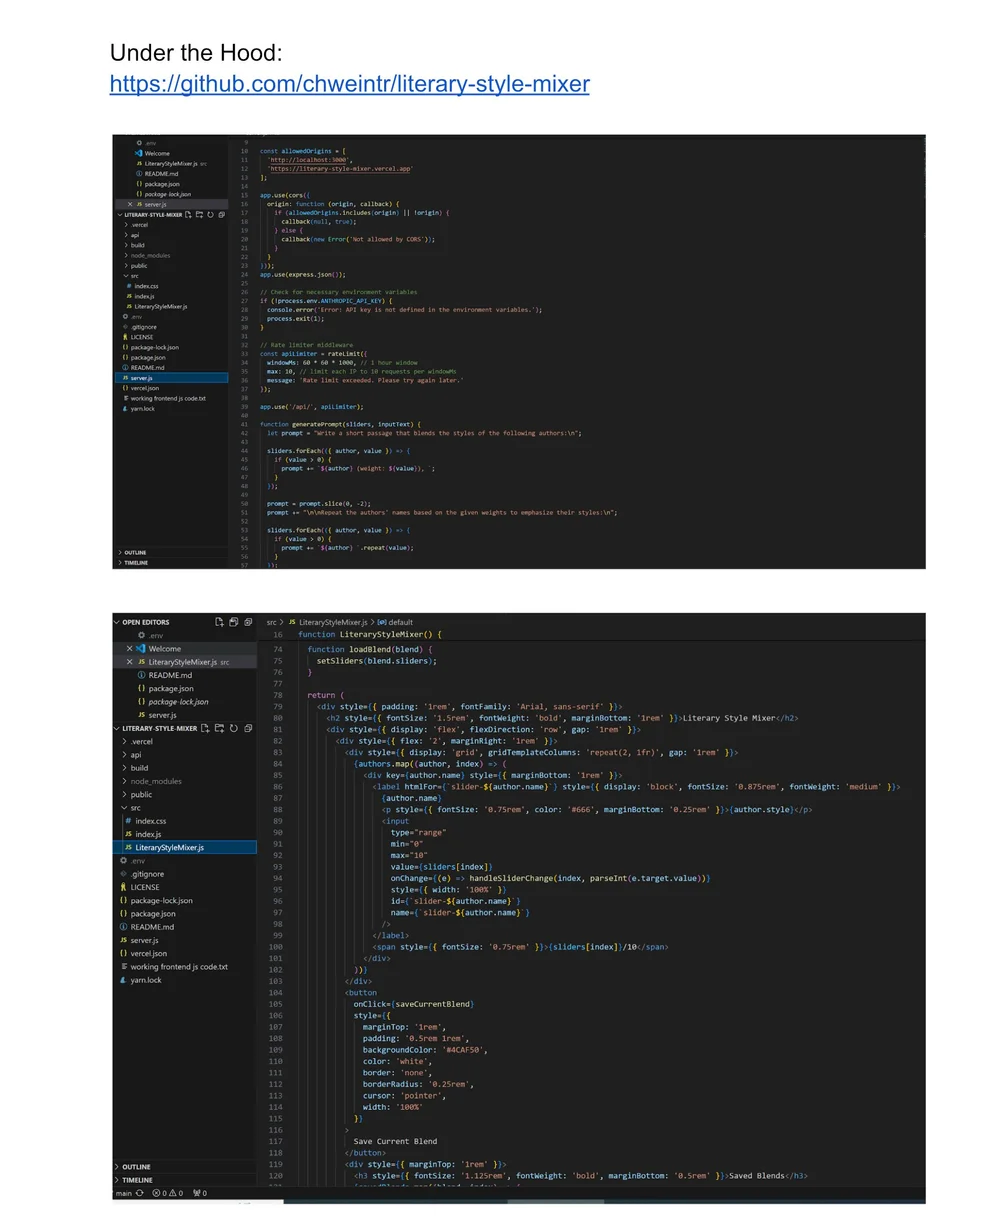Open LICENSE file in LiteraryStyleMixer.js screenshot tree
Viewport: 1000px width, 1223px height.
click(145, 887)
